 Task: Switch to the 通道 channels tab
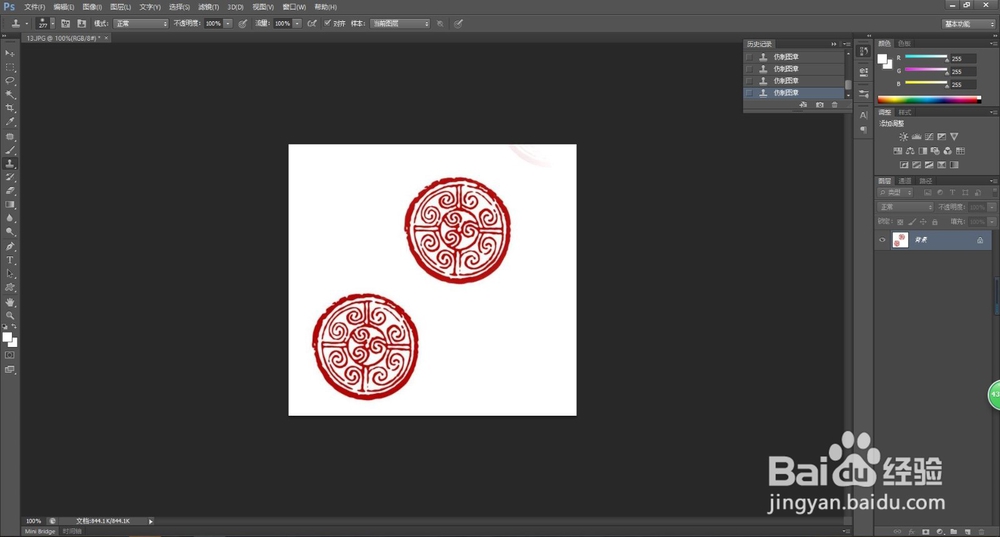click(905, 181)
